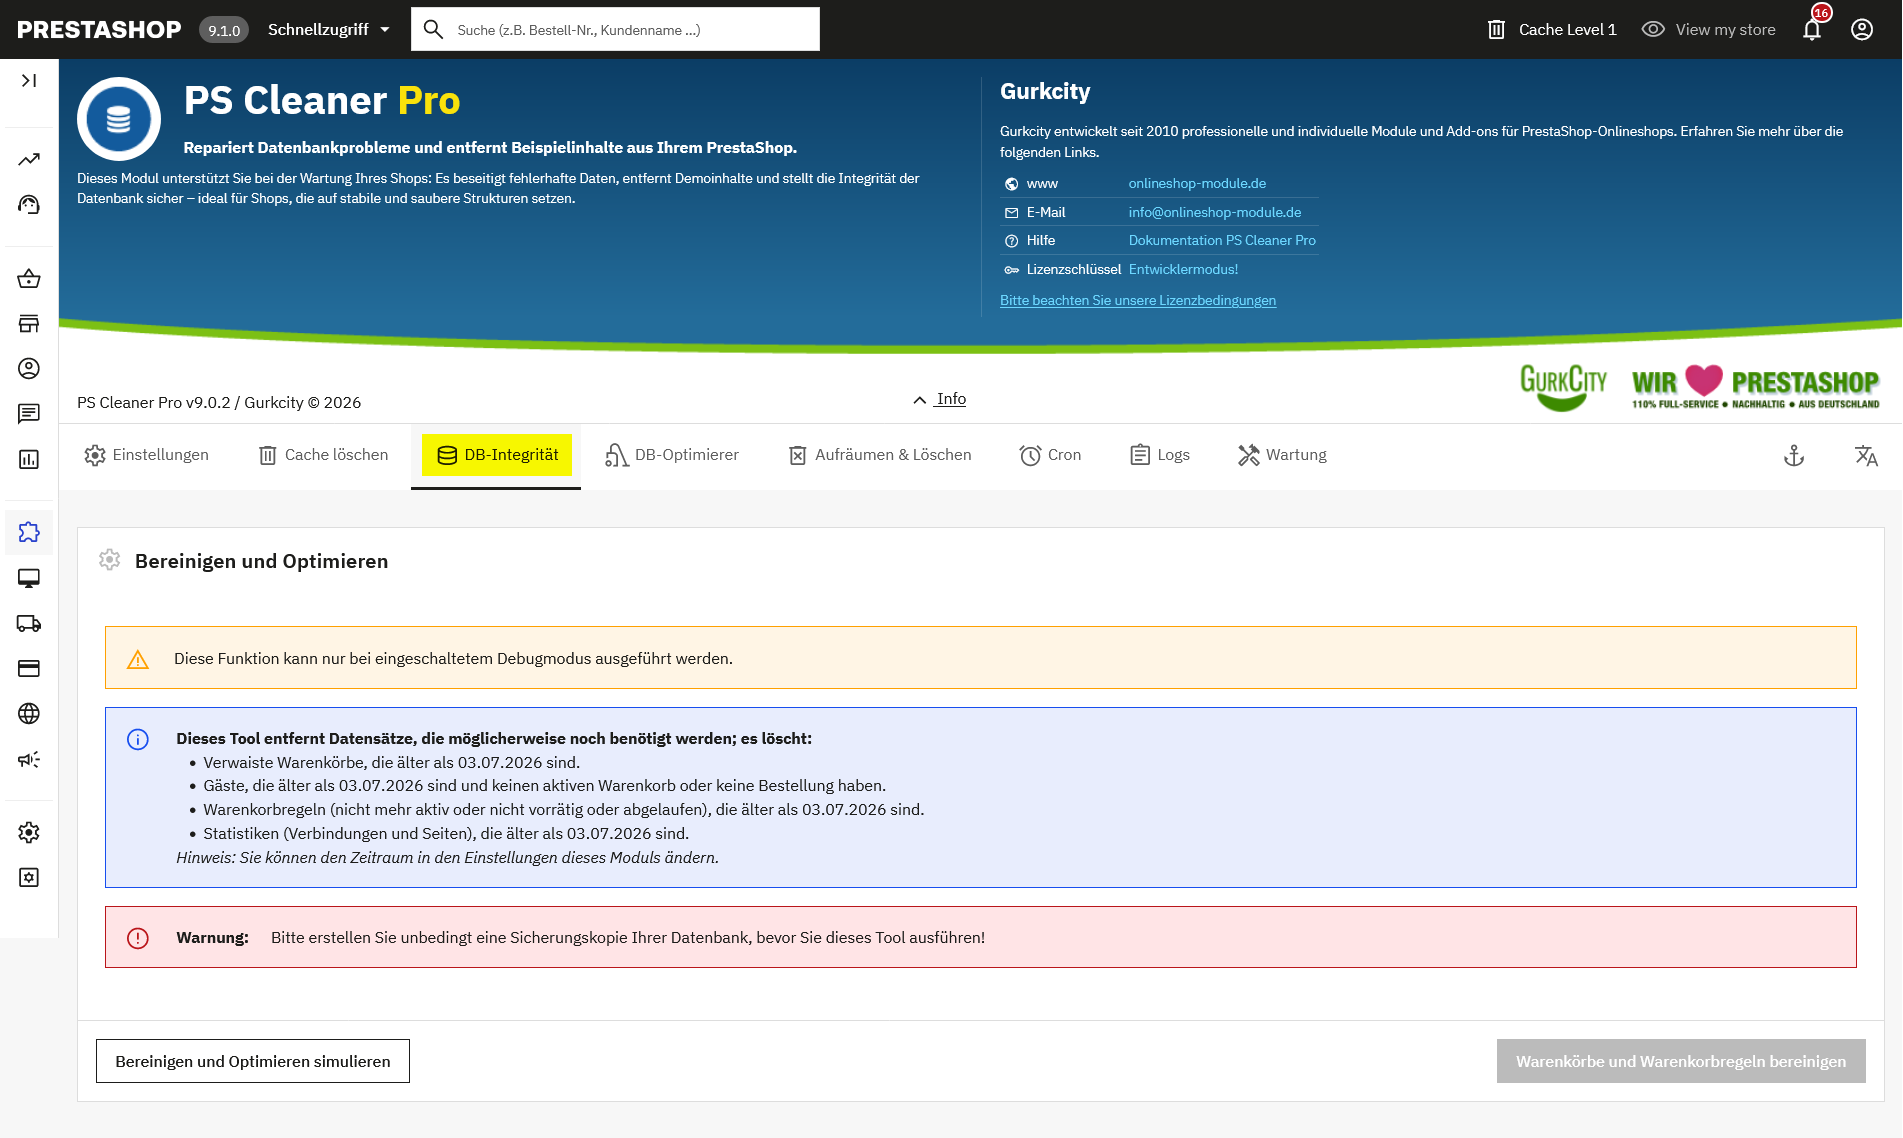Open Shipping truck icon in sidebar

29,623
